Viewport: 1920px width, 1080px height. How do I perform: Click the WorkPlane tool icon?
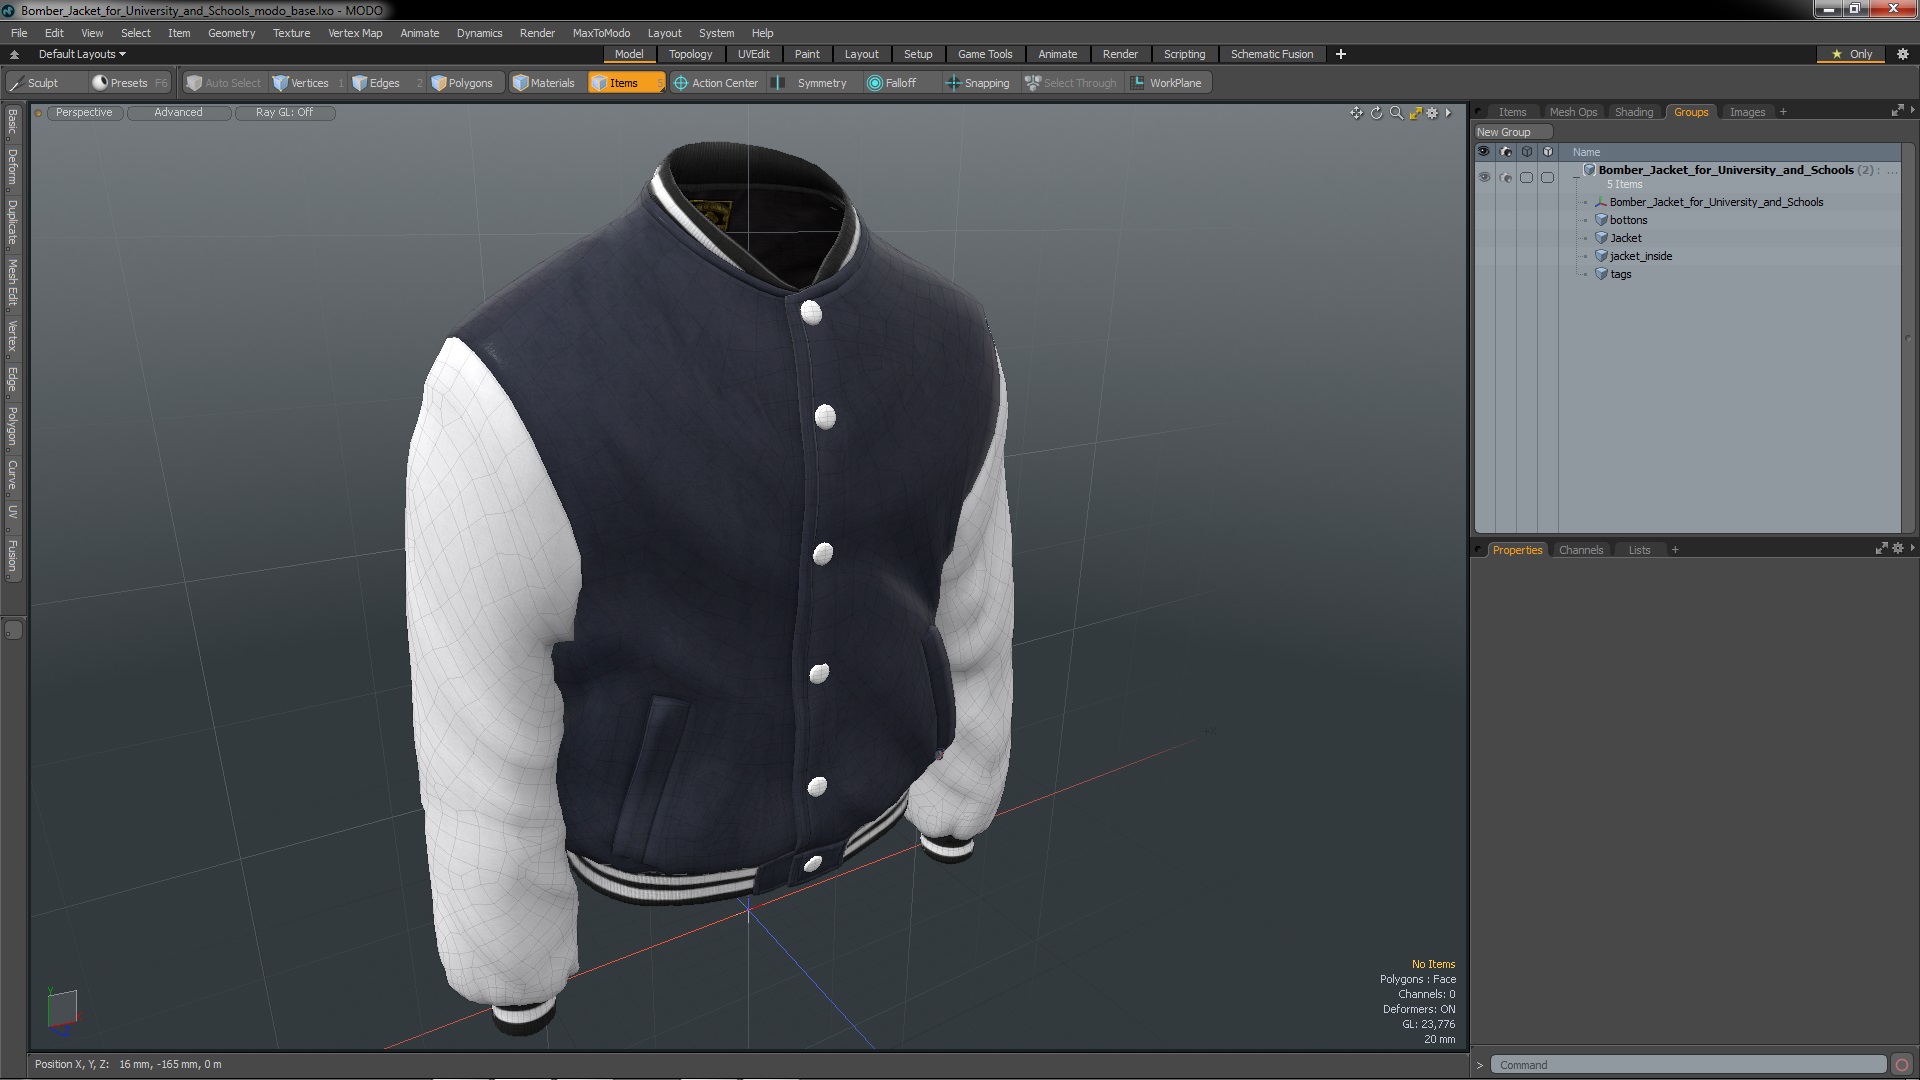pos(1138,83)
